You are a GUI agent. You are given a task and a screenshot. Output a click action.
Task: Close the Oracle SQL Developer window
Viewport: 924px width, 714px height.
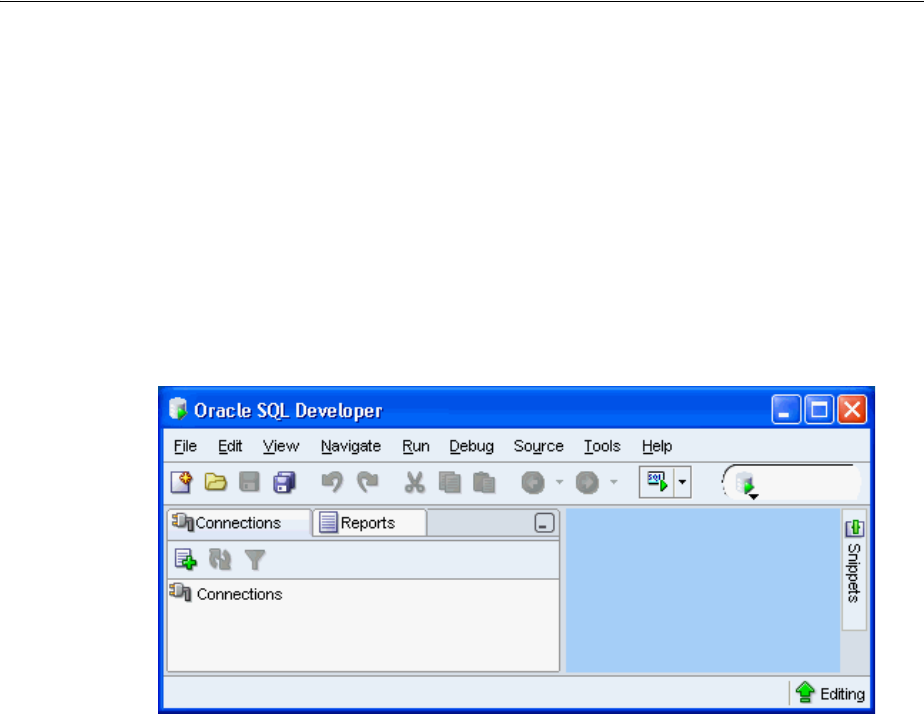click(x=852, y=409)
